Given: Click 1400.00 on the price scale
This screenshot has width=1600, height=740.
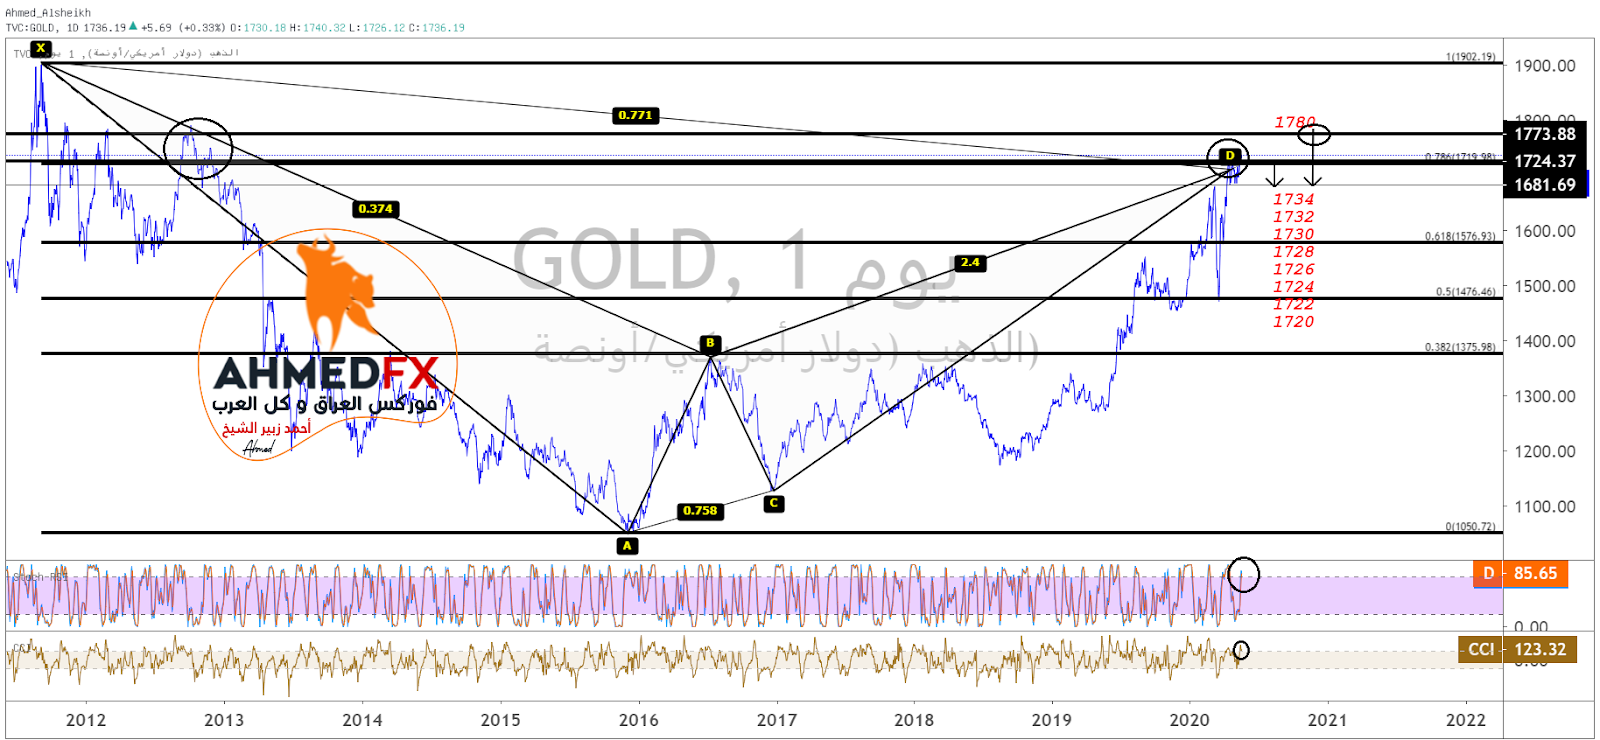Looking at the screenshot, I should click(x=1545, y=341).
